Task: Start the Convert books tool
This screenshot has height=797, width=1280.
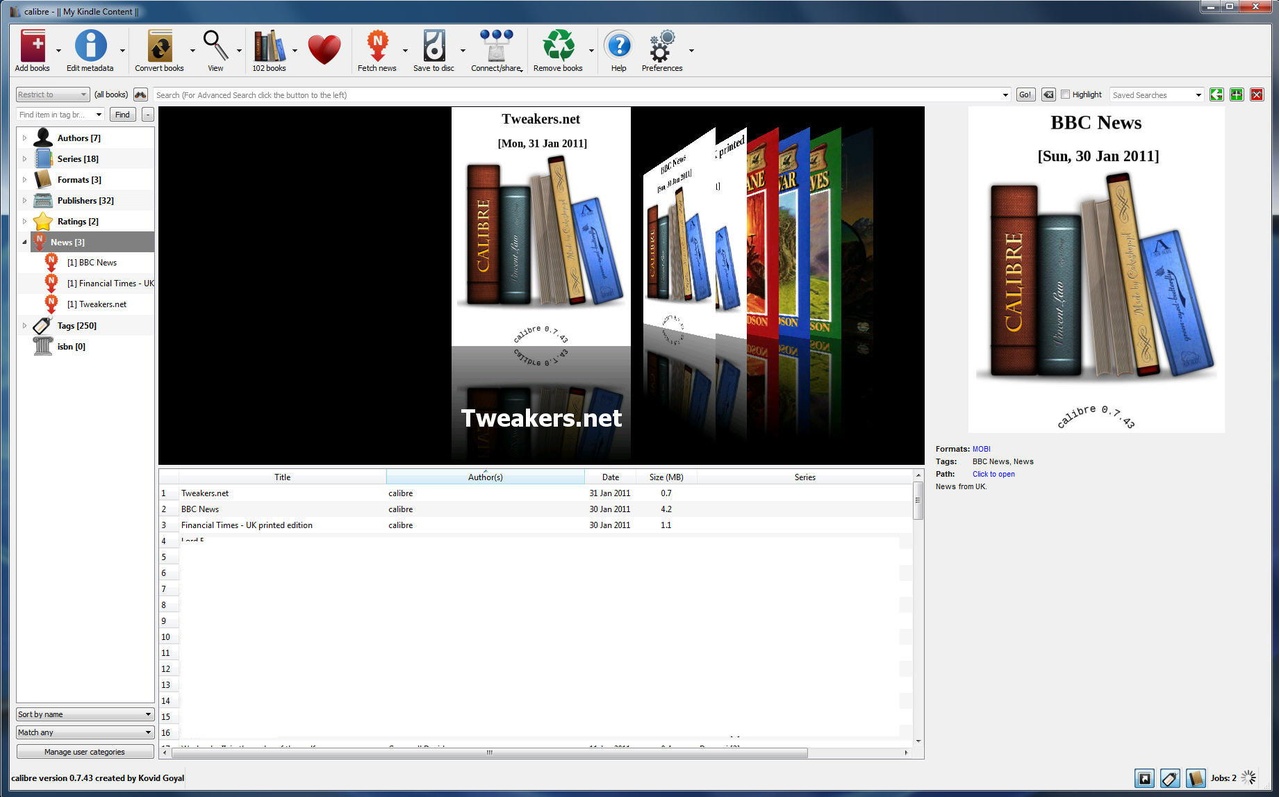Action: 158,45
